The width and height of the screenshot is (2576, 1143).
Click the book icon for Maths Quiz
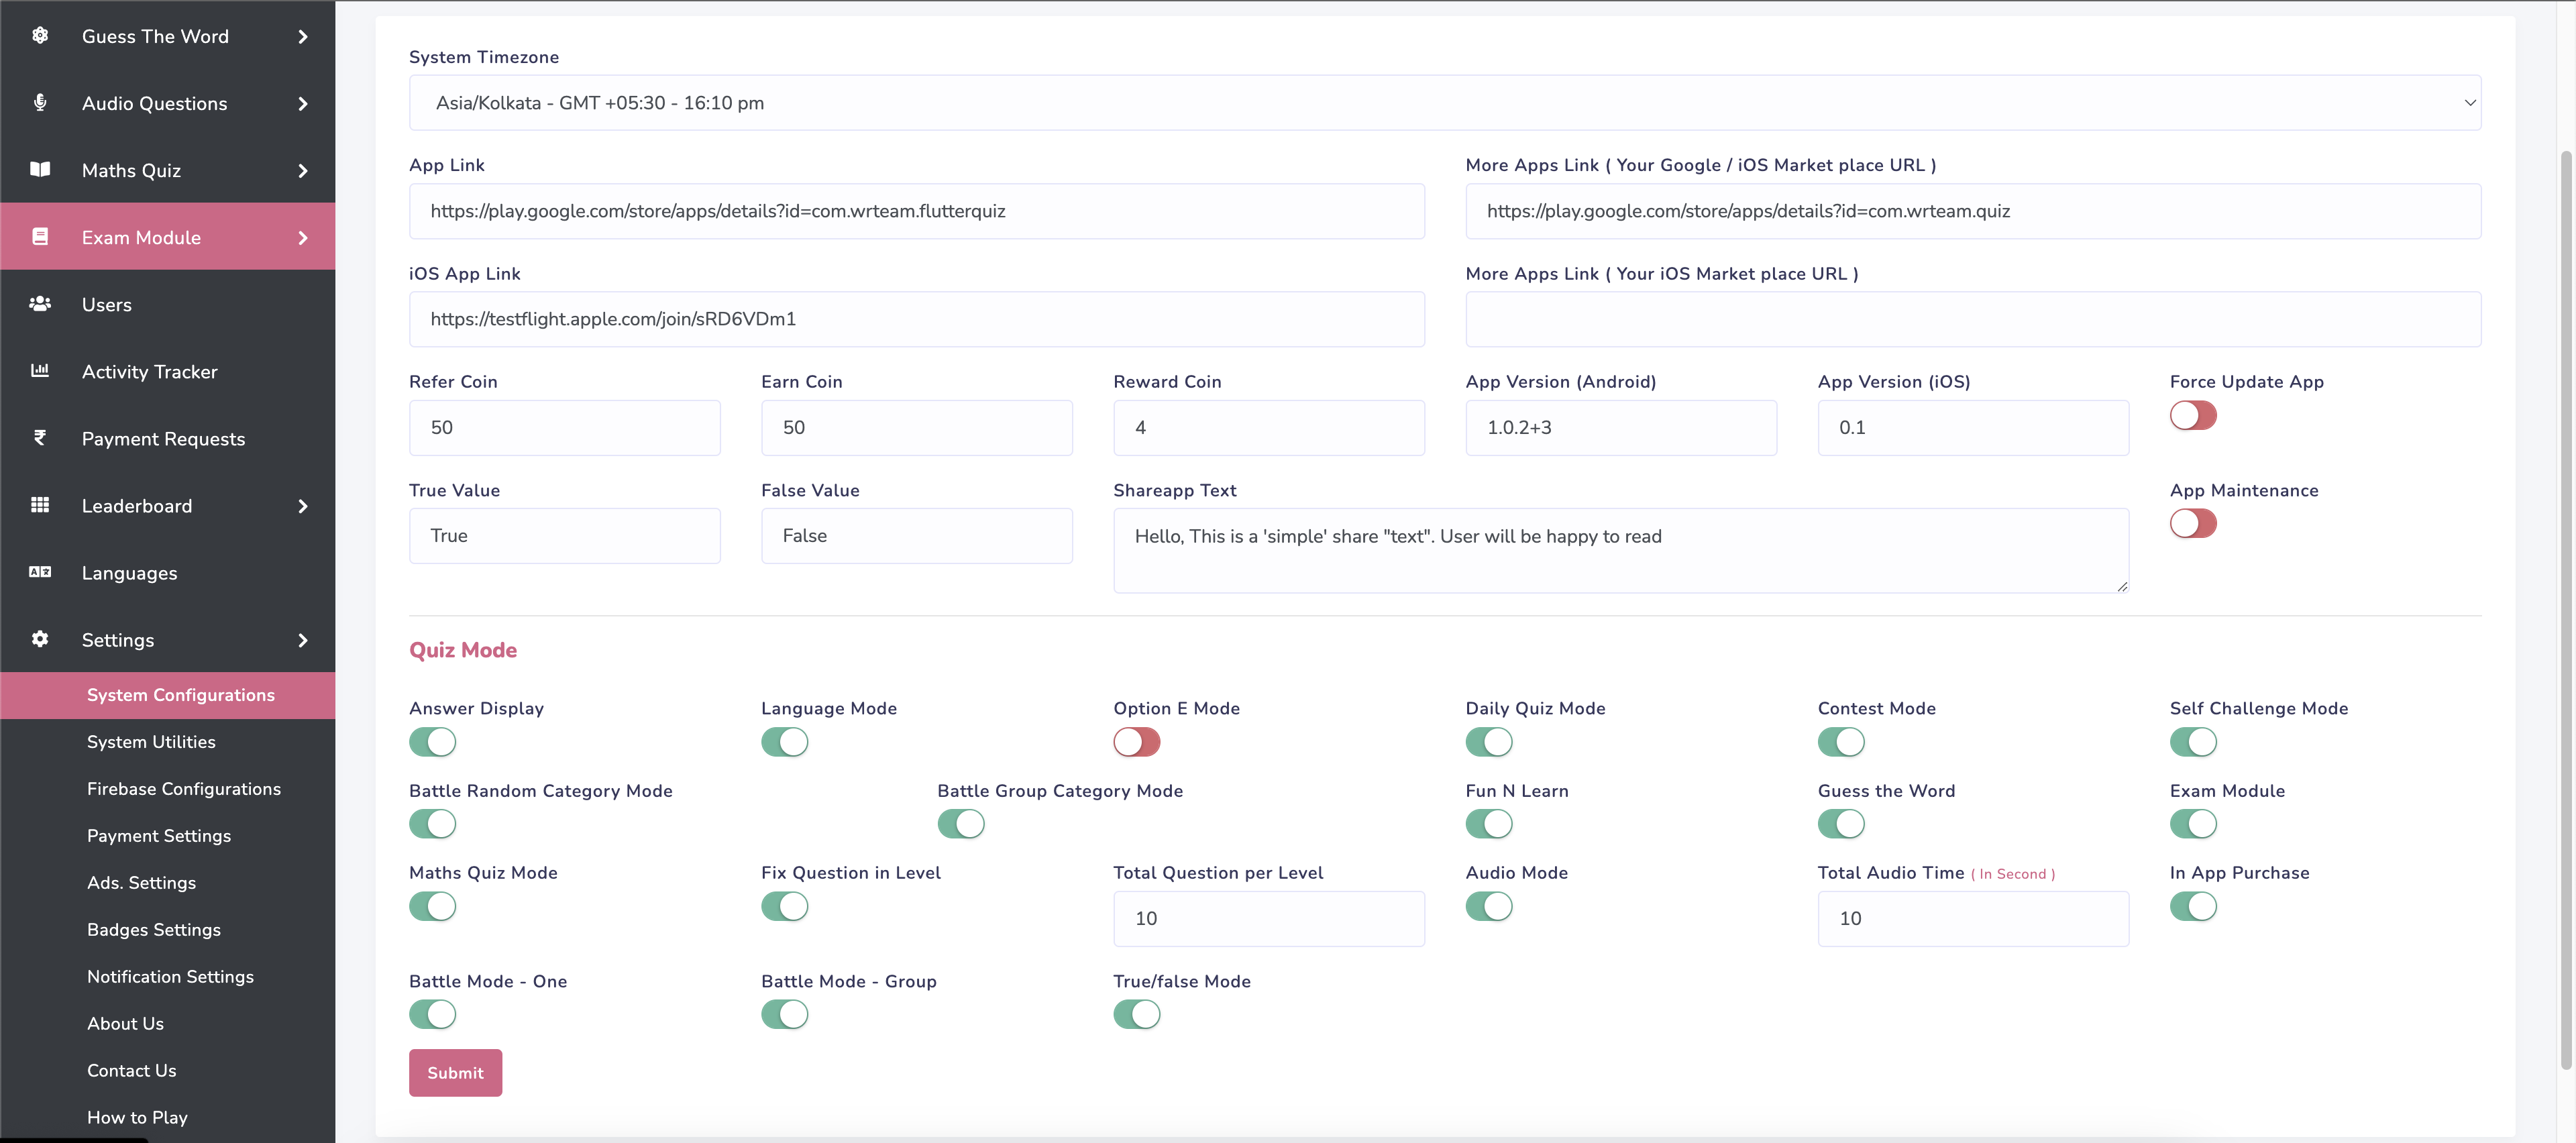coord(40,170)
